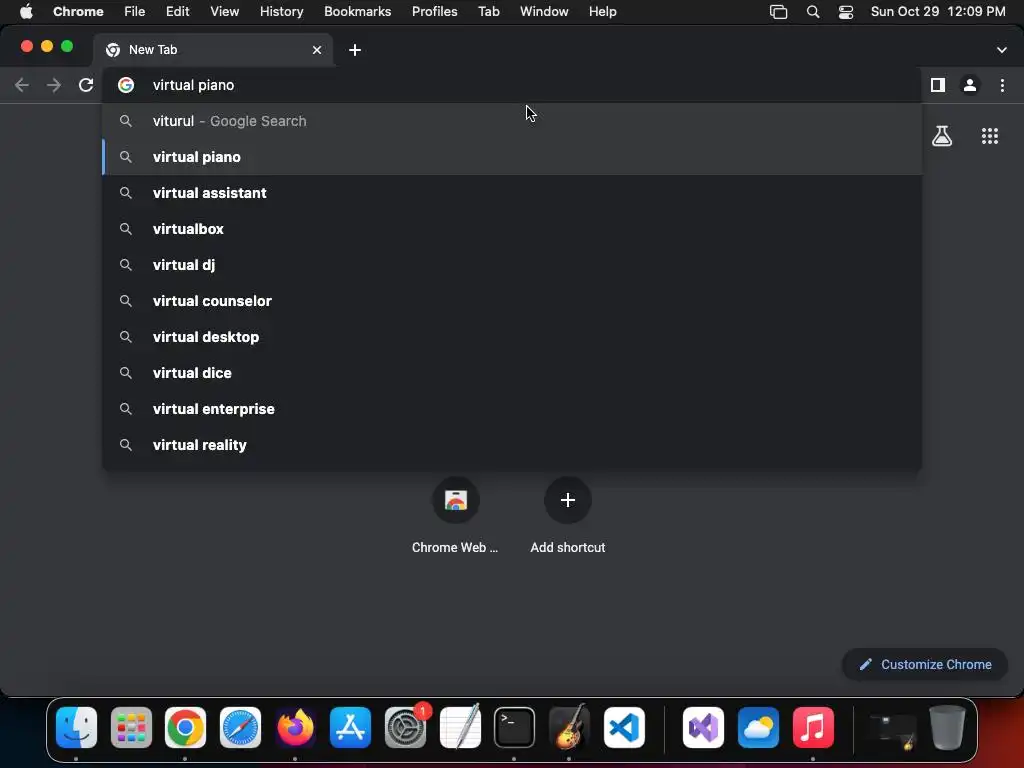The height and width of the screenshot is (768, 1024).
Task: Open the Trash in the dock
Action: click(948, 728)
